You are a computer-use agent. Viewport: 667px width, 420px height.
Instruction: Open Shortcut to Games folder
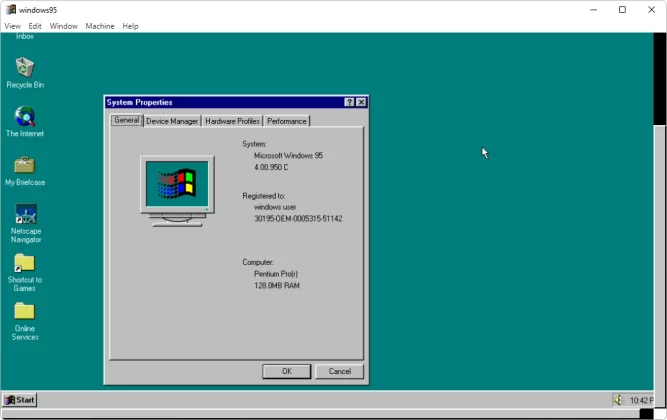click(x=25, y=263)
